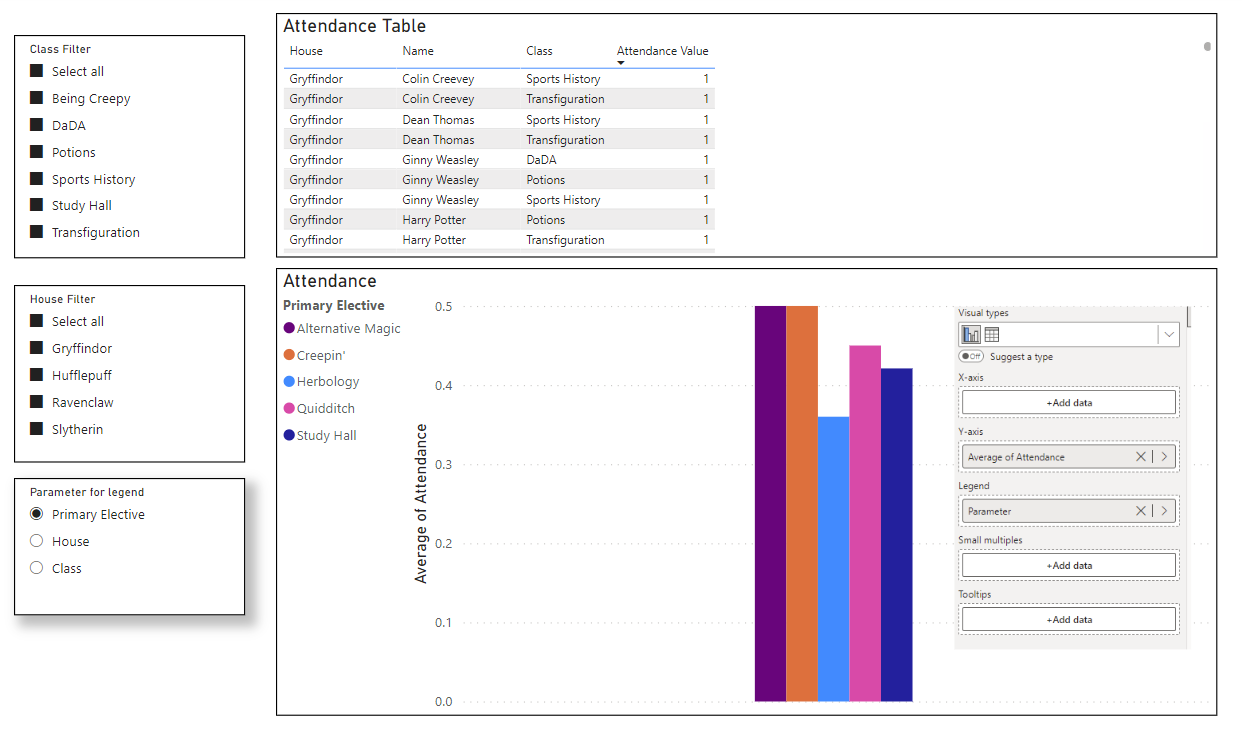Image resolution: width=1242 pixels, height=740 pixels.
Task: Sort table by House column header
Action: tap(306, 51)
